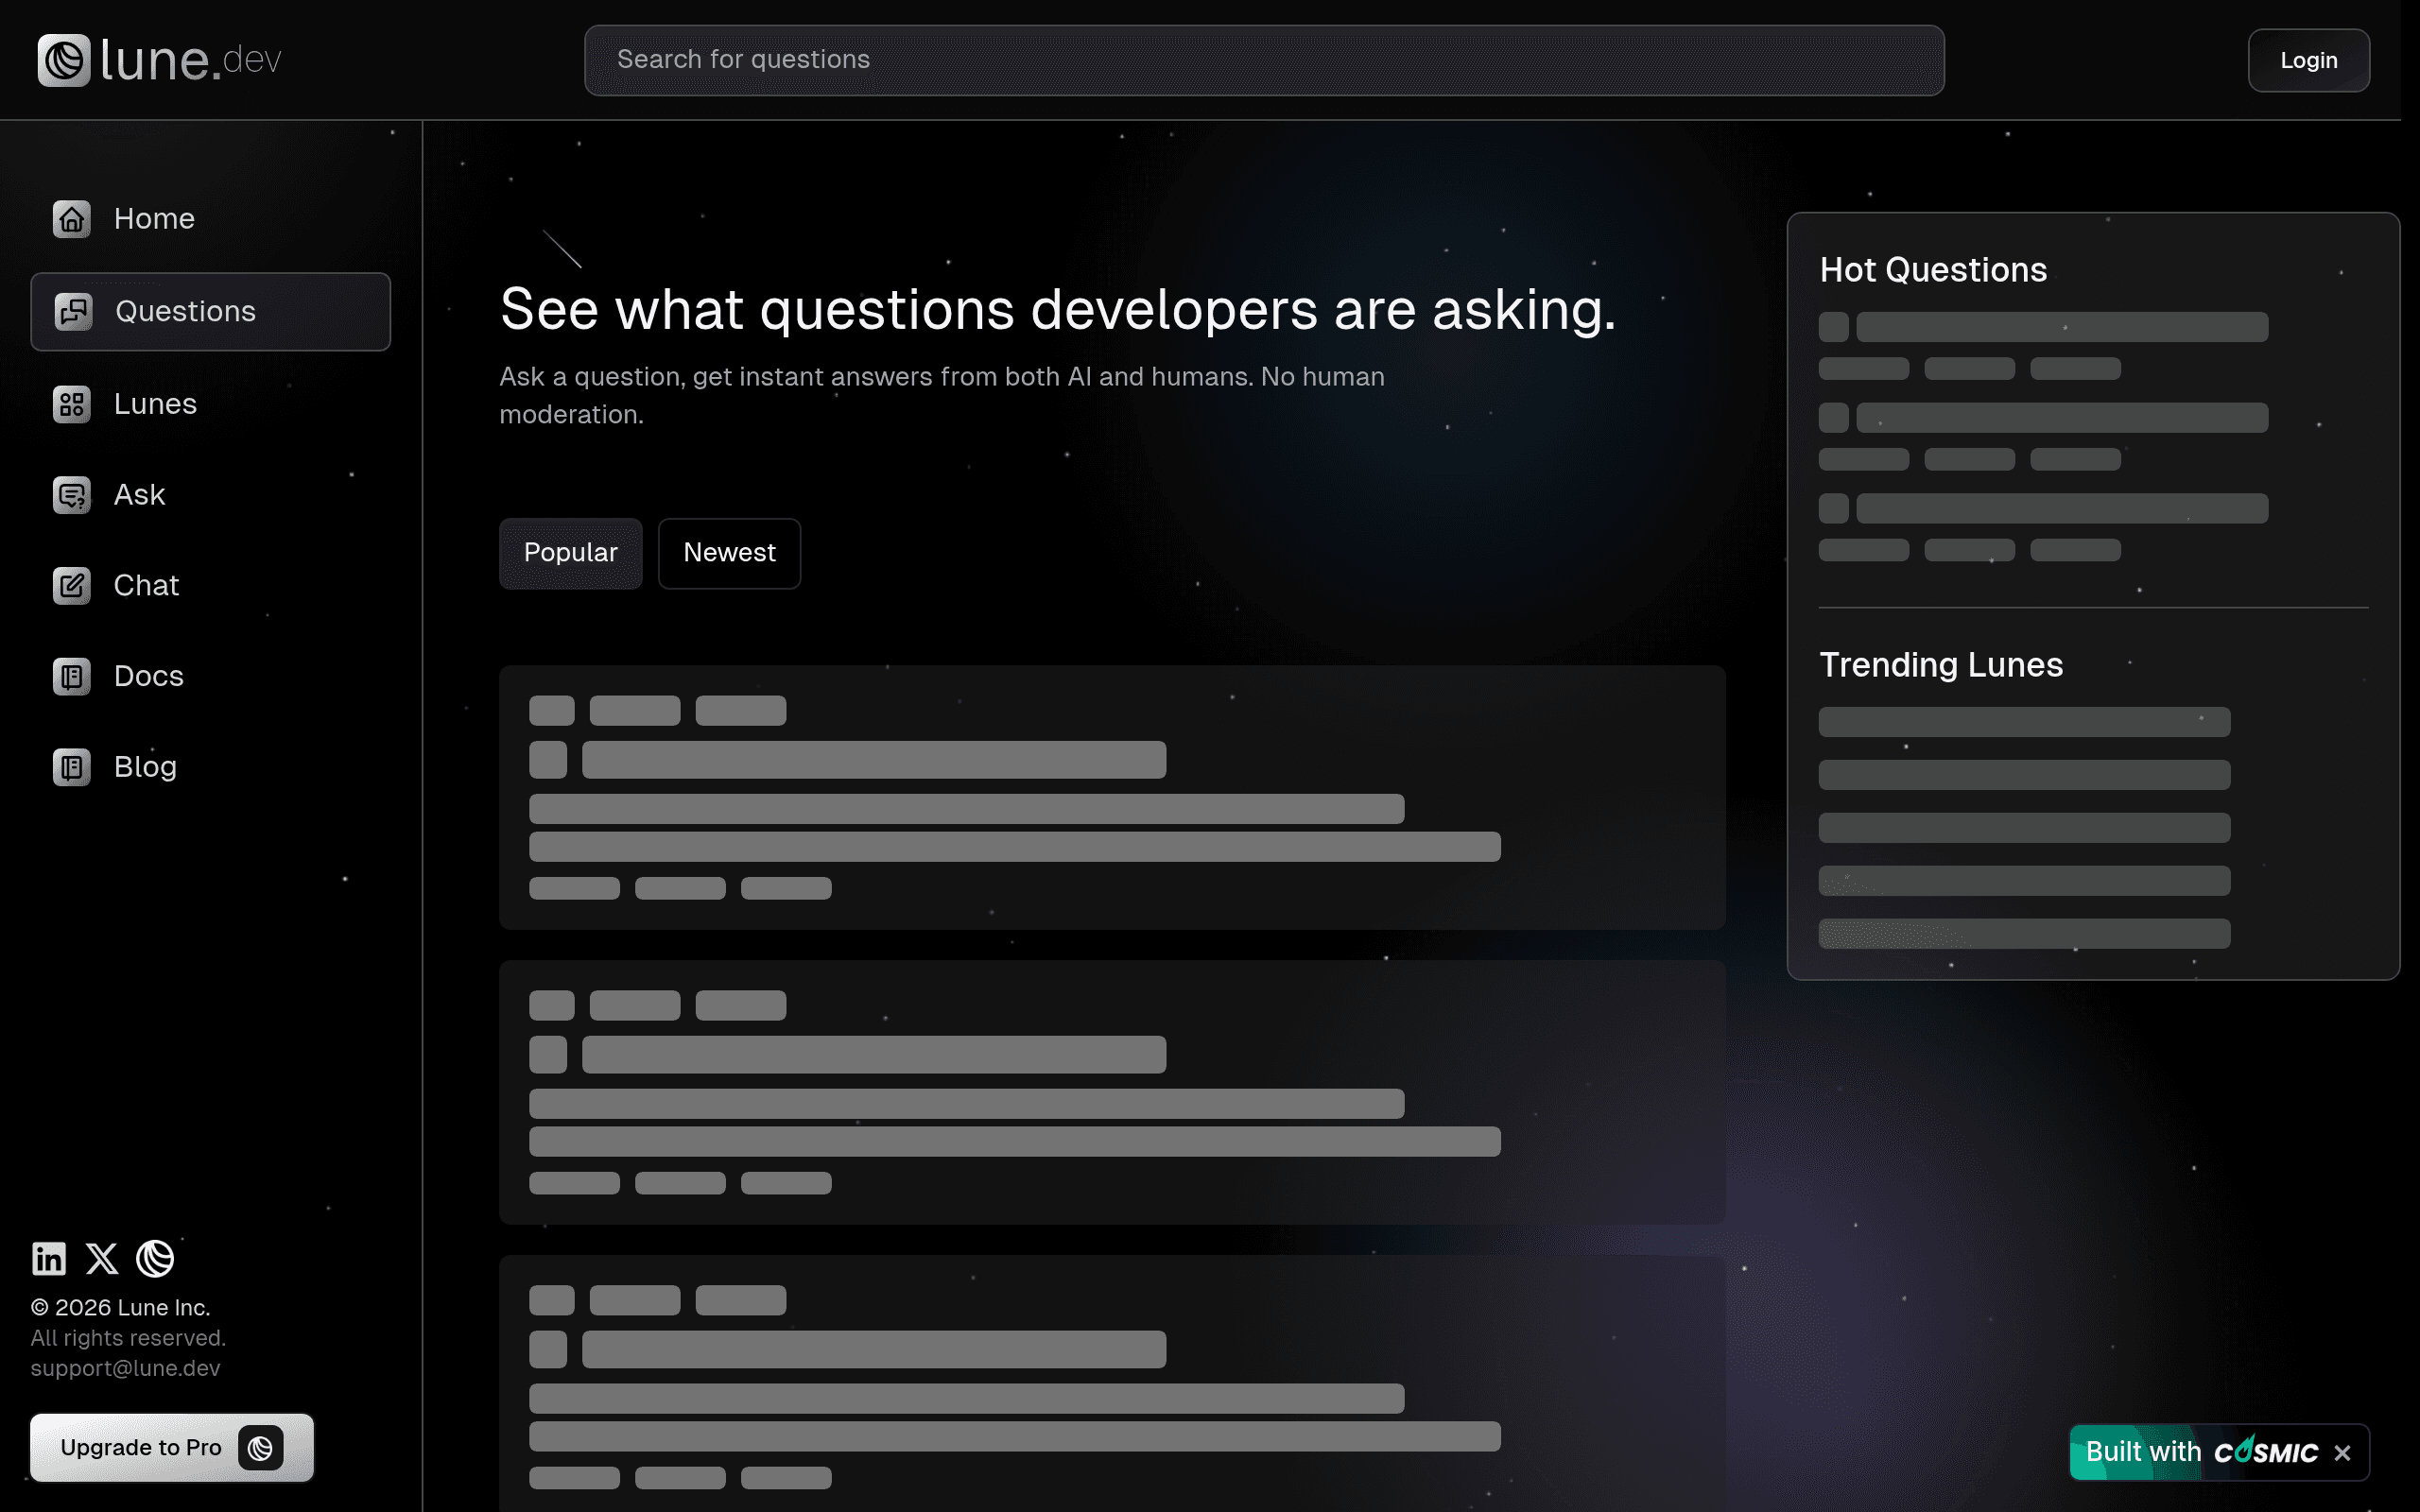The height and width of the screenshot is (1512, 2420).
Task: Click the Login button
Action: (2309, 60)
